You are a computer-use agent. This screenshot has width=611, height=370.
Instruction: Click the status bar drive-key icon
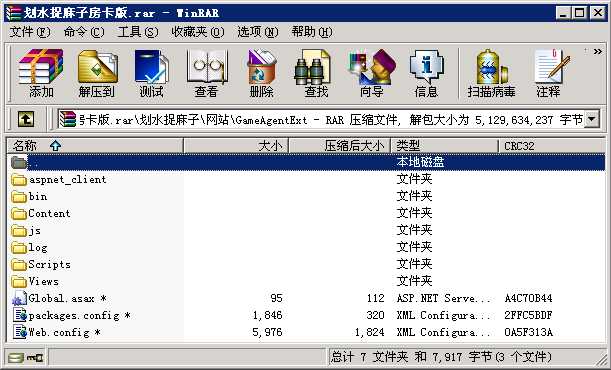point(26,357)
